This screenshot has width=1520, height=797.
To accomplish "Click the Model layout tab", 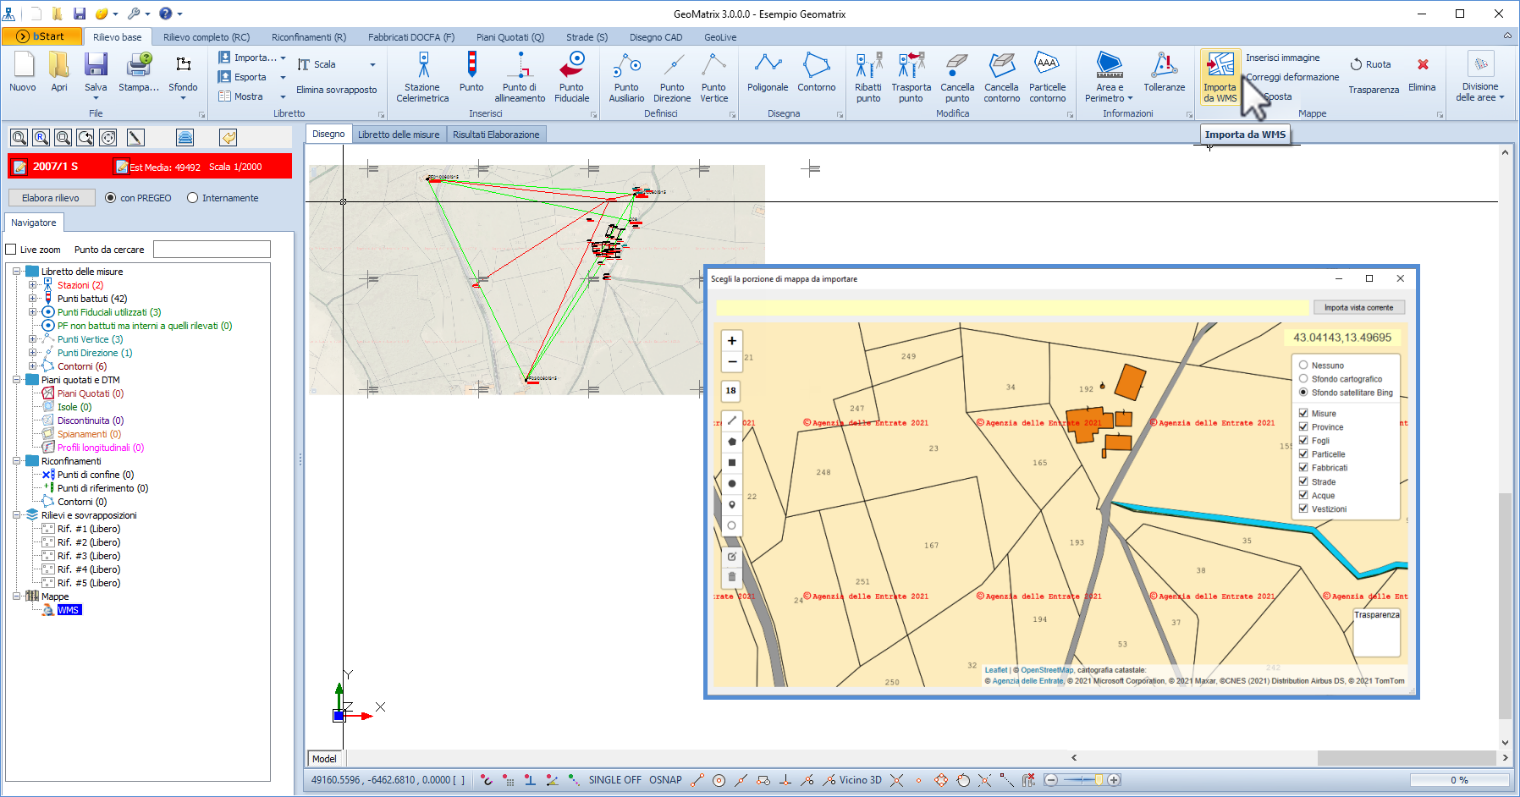I will 324,759.
